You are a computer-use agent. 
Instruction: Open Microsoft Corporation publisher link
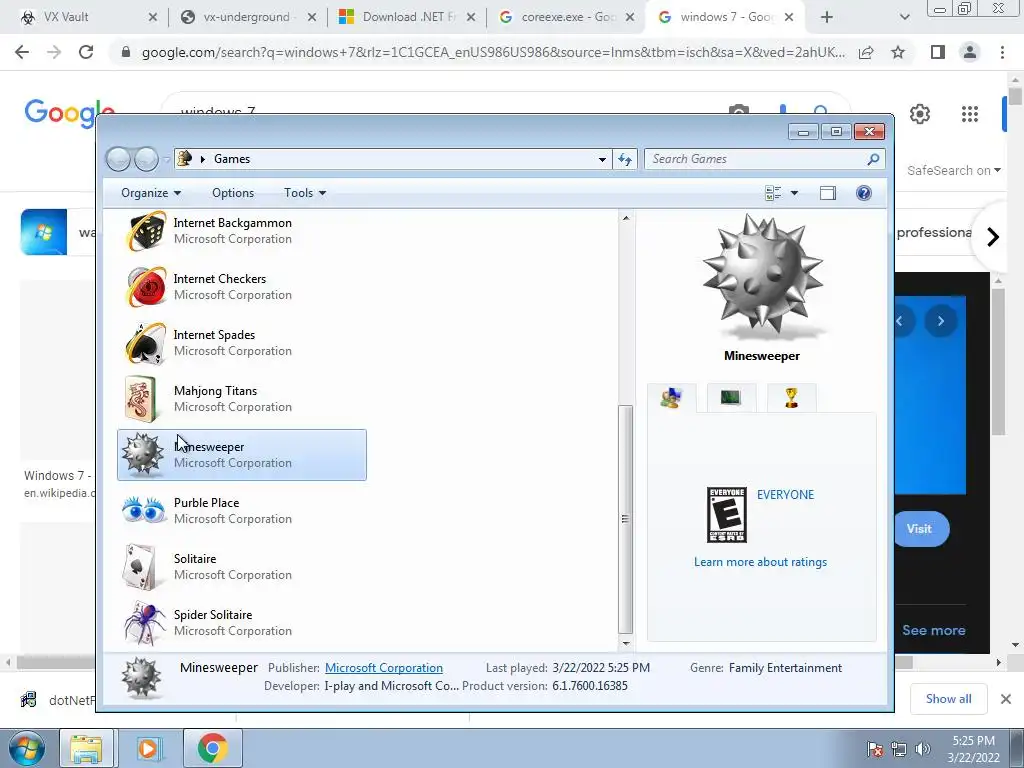pyautogui.click(x=384, y=668)
